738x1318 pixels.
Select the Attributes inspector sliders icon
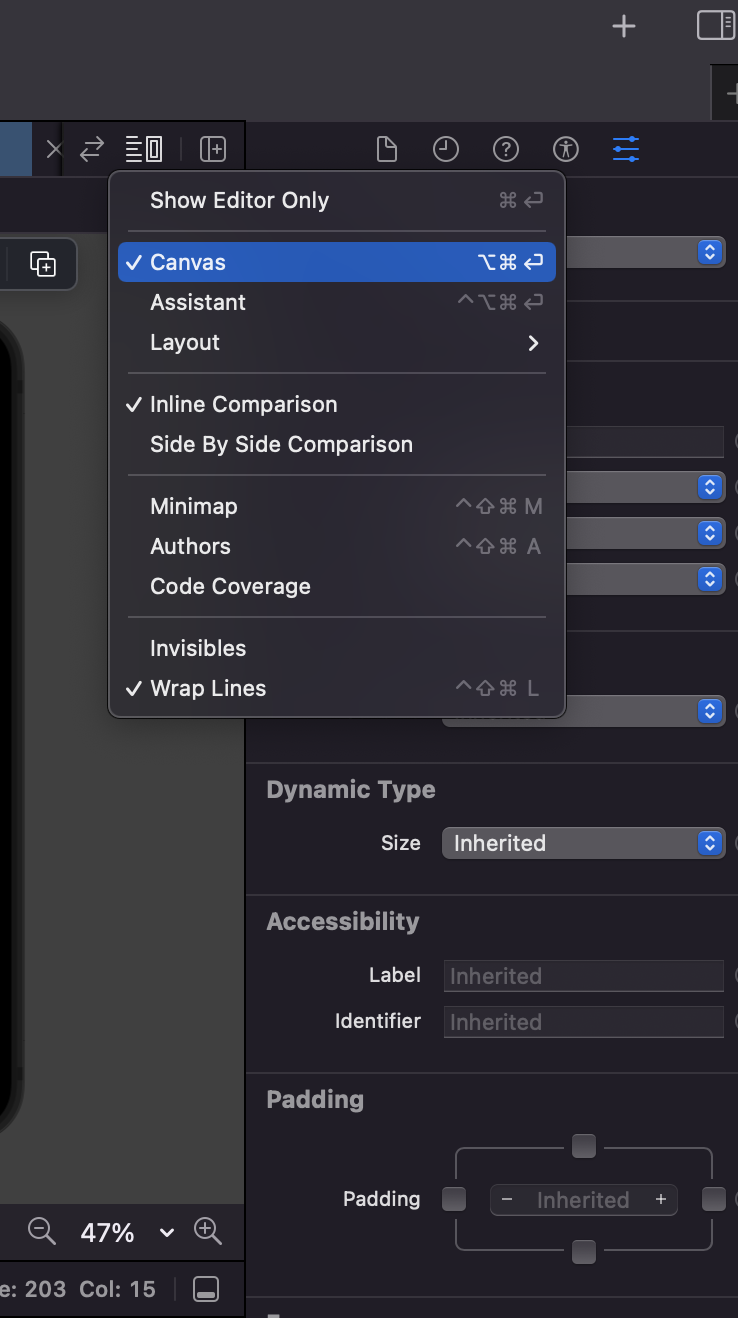pos(626,150)
